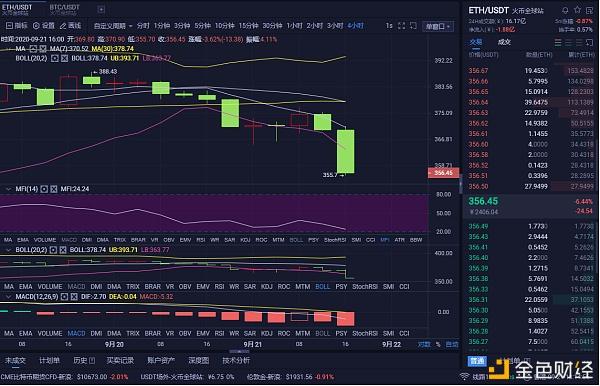Viewport: 600px width, 386px height.
Task: Open 单窗口 window layout dropdown
Action: coord(438,26)
